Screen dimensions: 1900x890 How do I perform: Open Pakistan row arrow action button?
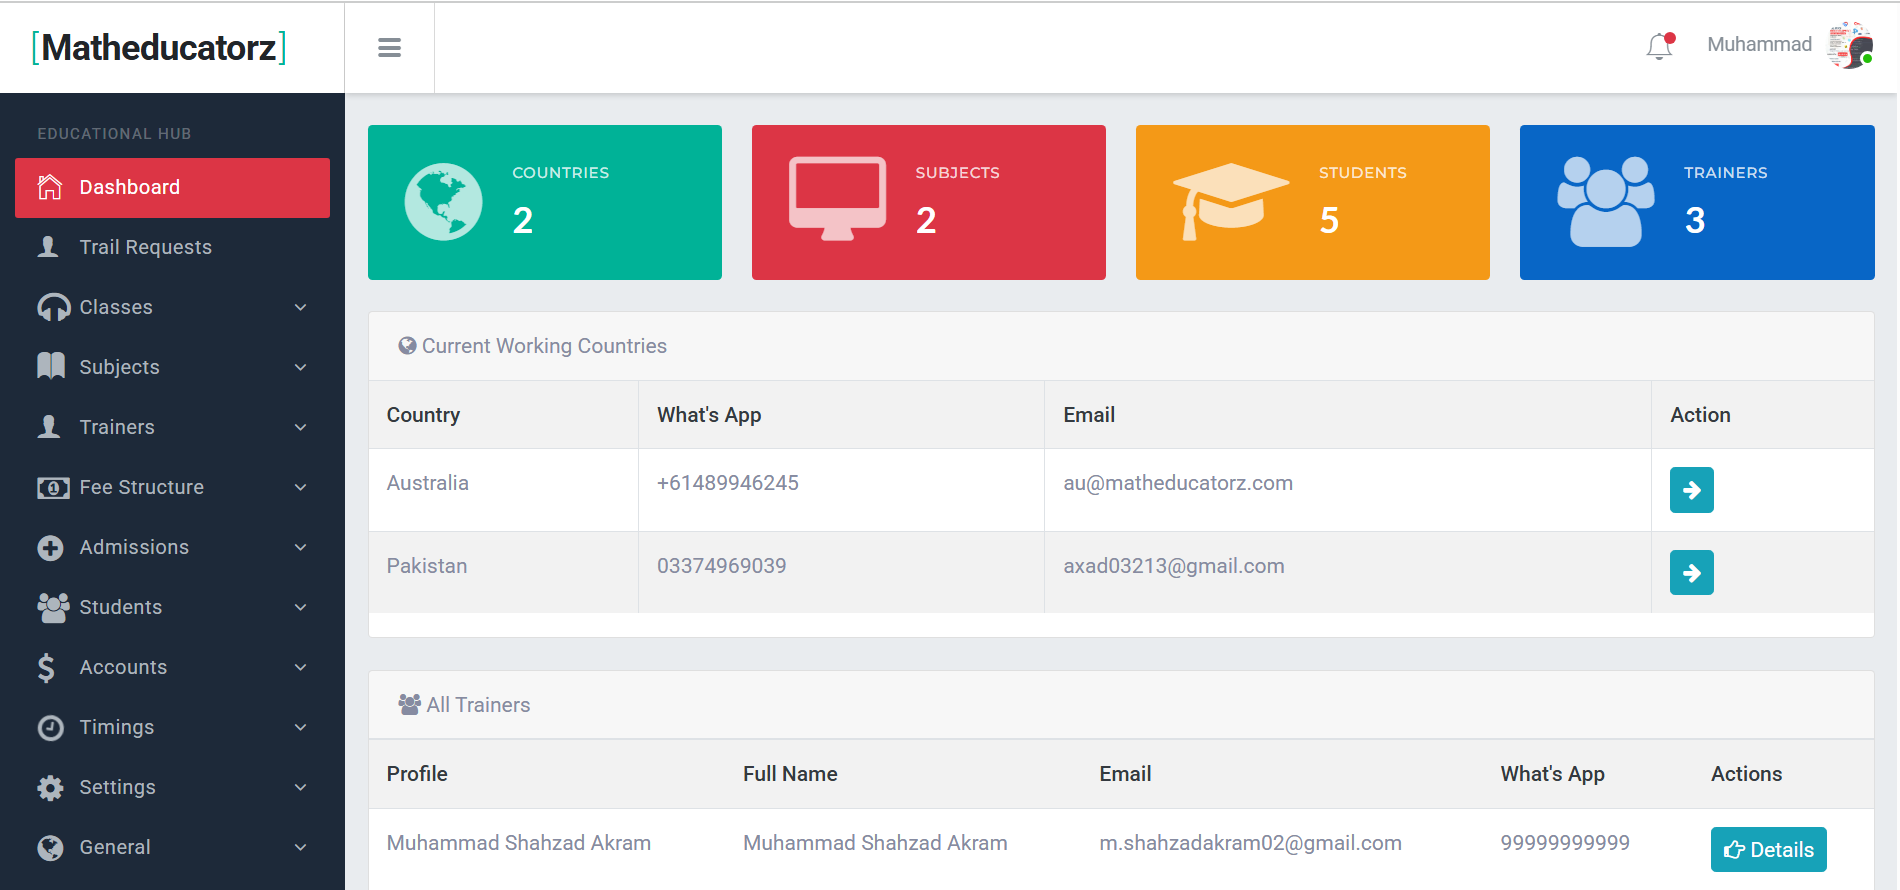[1691, 573]
